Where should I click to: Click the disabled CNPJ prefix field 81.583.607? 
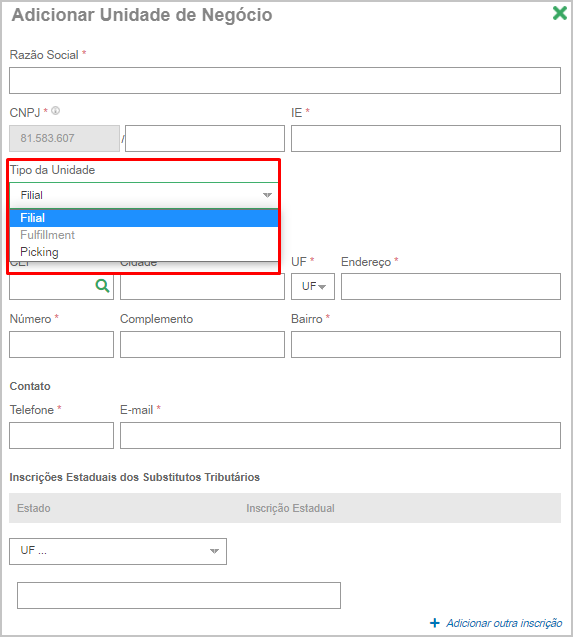[x=64, y=139]
